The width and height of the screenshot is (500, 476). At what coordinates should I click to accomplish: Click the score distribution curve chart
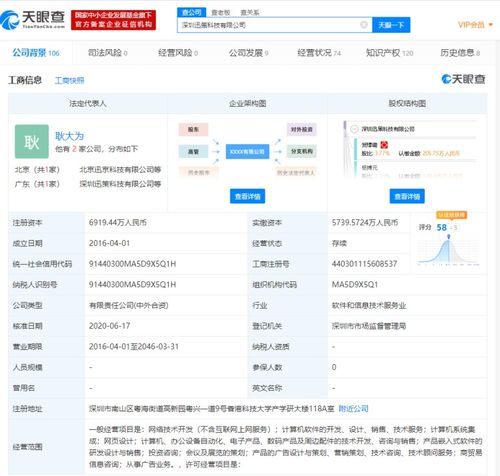click(x=448, y=250)
